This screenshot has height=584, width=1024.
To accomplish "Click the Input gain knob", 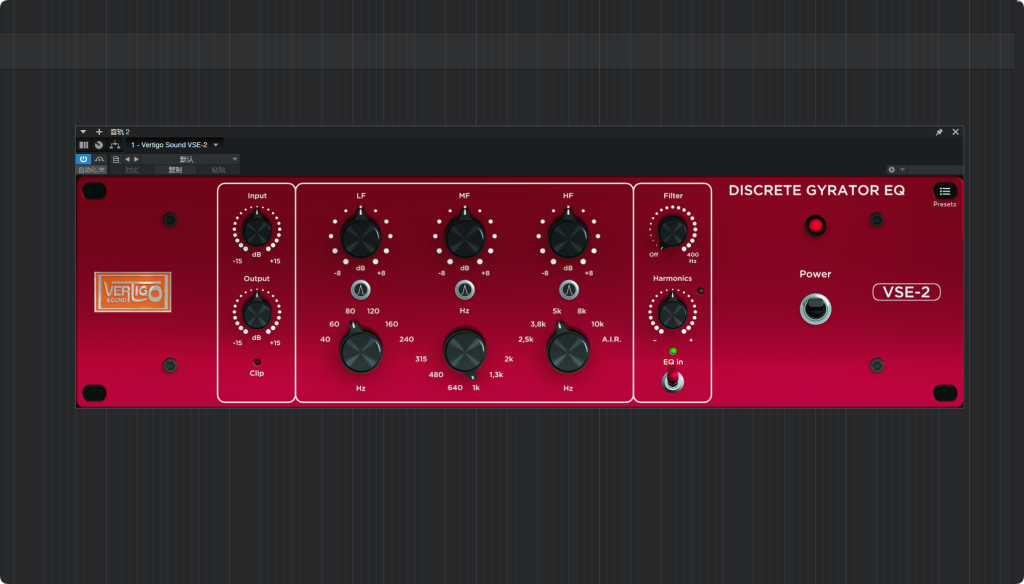I will click(x=257, y=230).
